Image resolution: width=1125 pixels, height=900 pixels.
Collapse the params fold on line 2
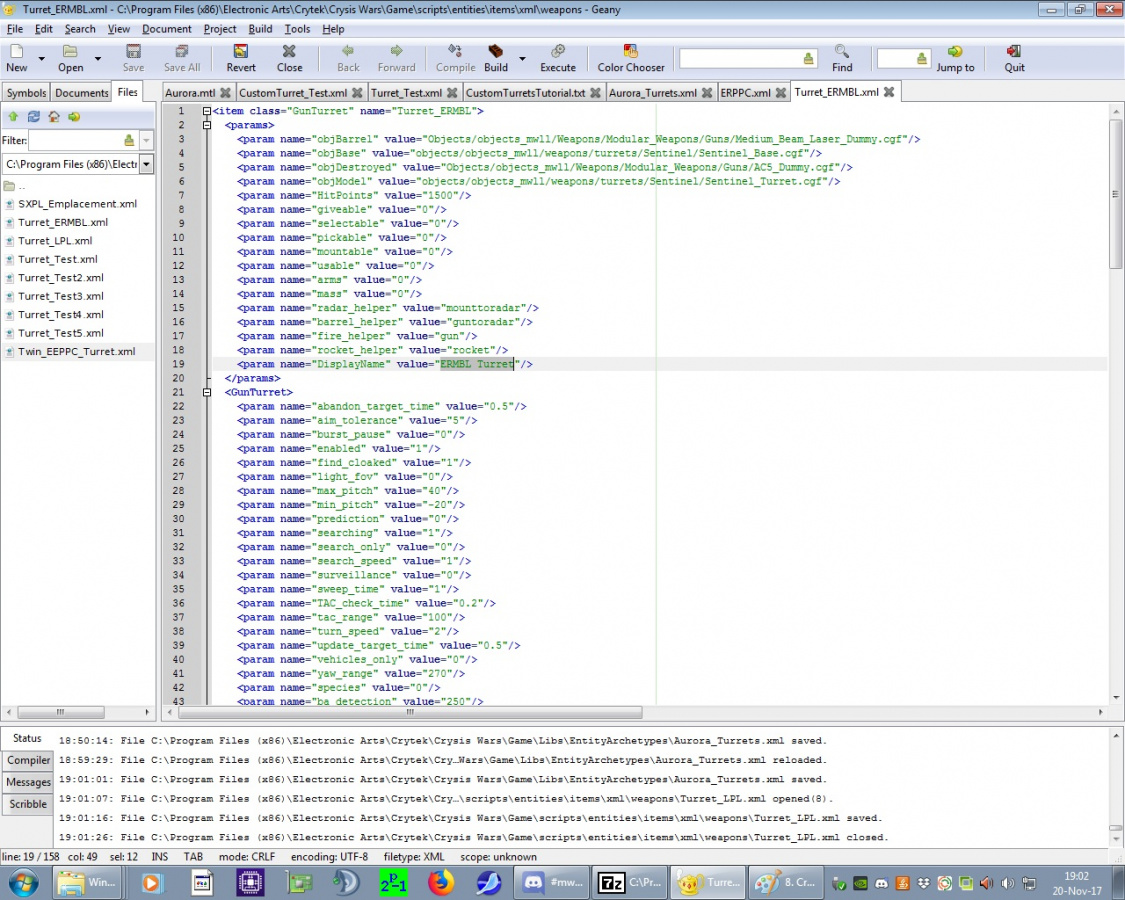(206, 125)
